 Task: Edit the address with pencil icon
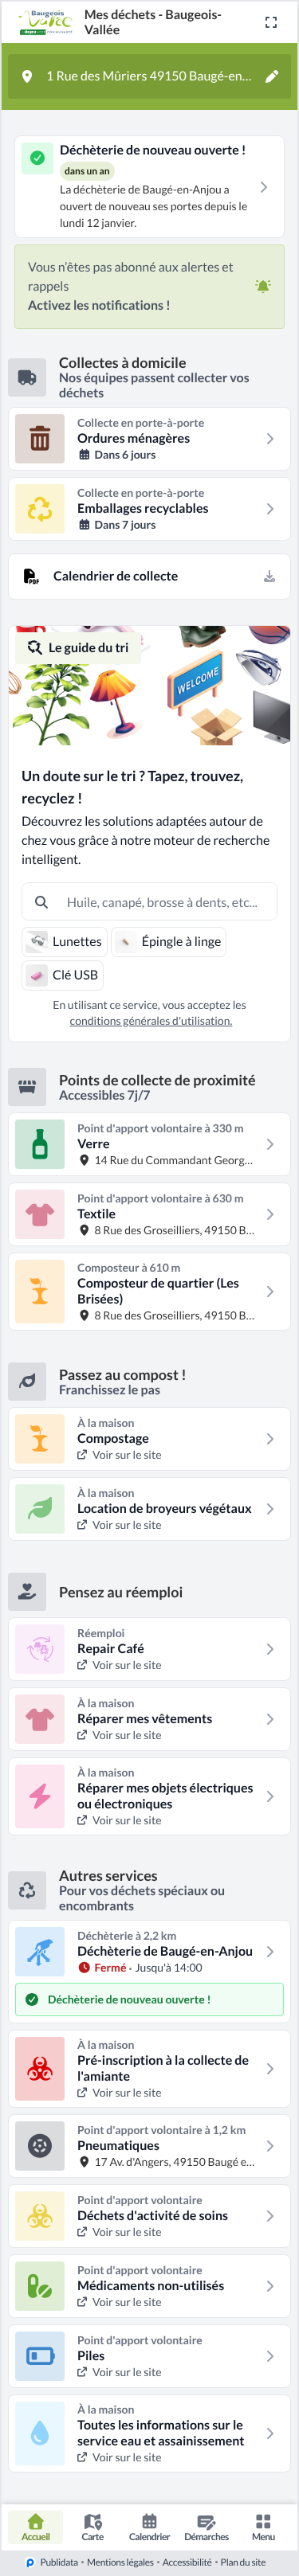click(x=271, y=76)
